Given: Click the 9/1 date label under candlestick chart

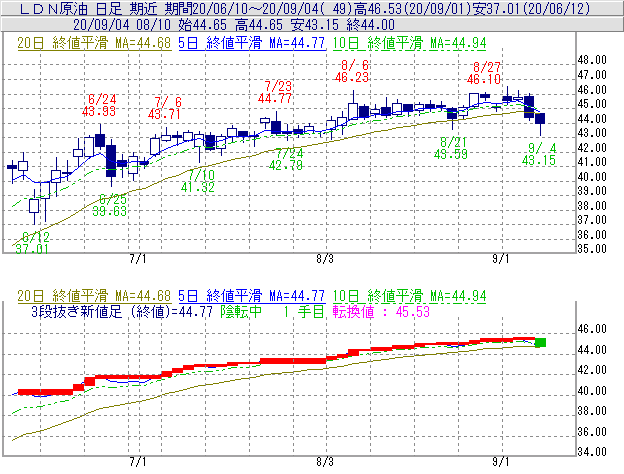Looking at the screenshot, I should click(501, 259).
